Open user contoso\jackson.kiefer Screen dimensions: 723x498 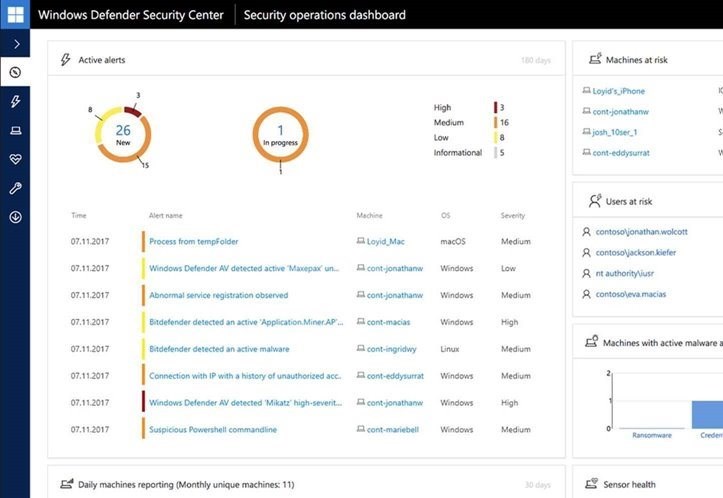pyautogui.click(x=635, y=253)
